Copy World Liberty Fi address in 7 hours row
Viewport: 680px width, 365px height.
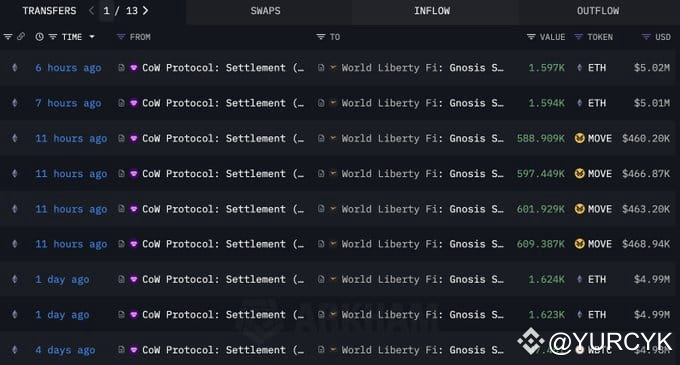321,103
